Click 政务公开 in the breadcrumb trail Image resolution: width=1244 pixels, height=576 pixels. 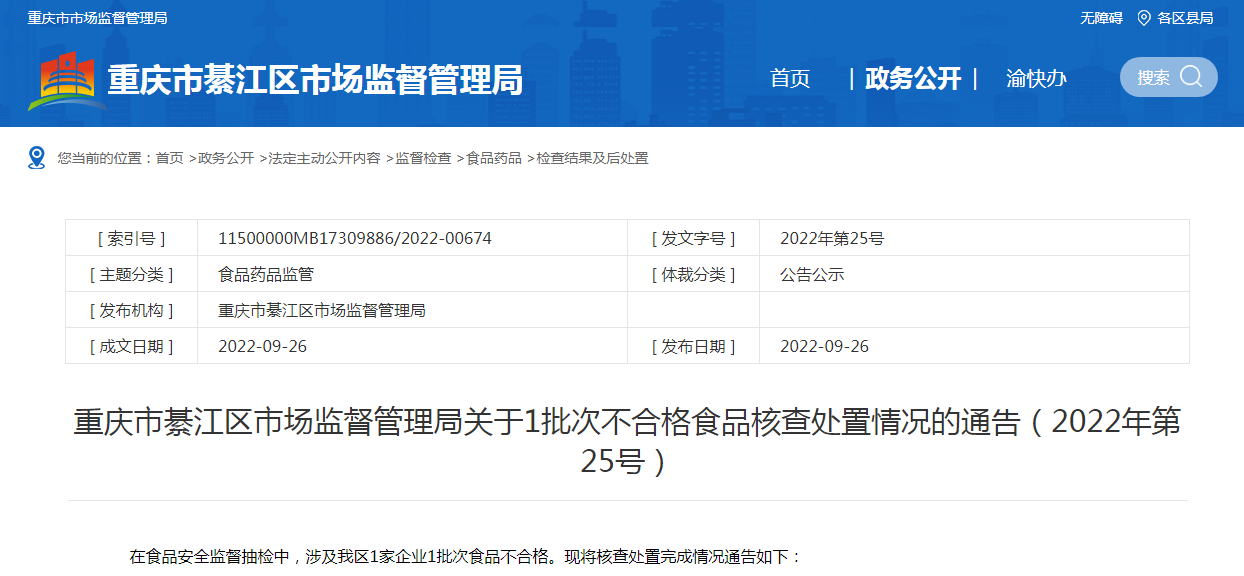(226, 158)
